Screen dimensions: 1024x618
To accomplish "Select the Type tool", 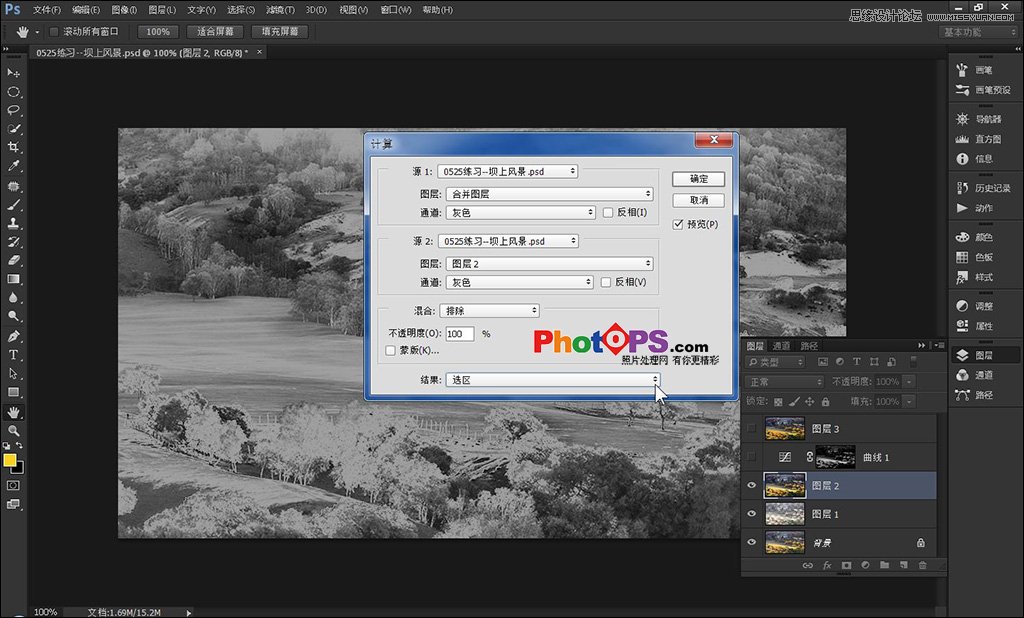I will coord(14,355).
